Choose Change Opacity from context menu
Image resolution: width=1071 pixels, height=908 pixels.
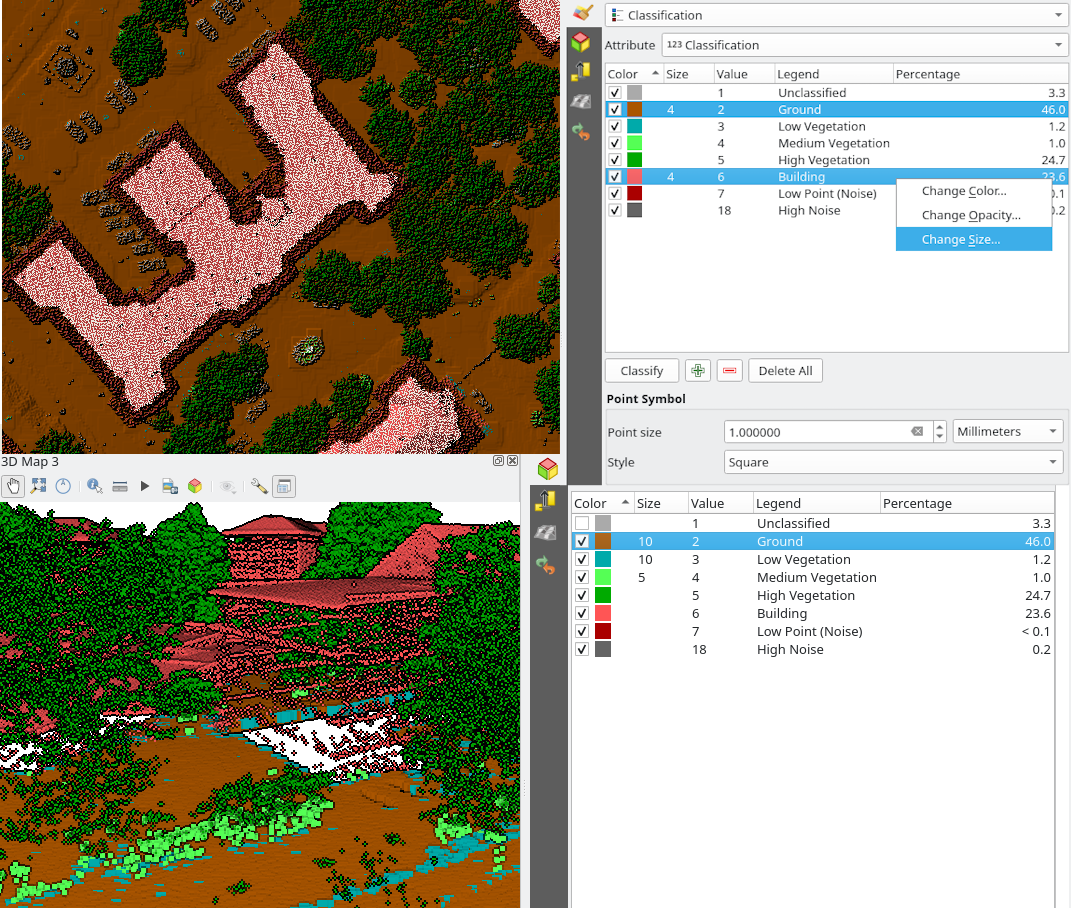click(x=970, y=215)
